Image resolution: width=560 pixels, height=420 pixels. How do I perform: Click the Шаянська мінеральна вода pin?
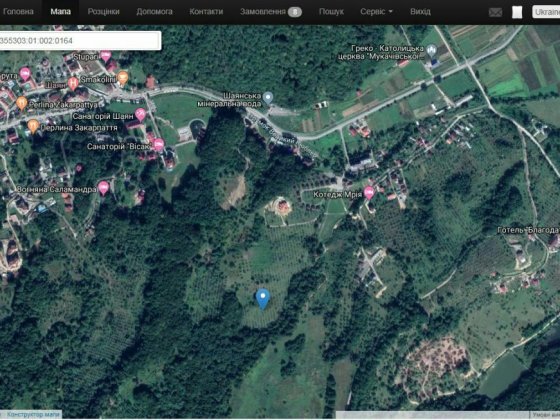pos(268,98)
